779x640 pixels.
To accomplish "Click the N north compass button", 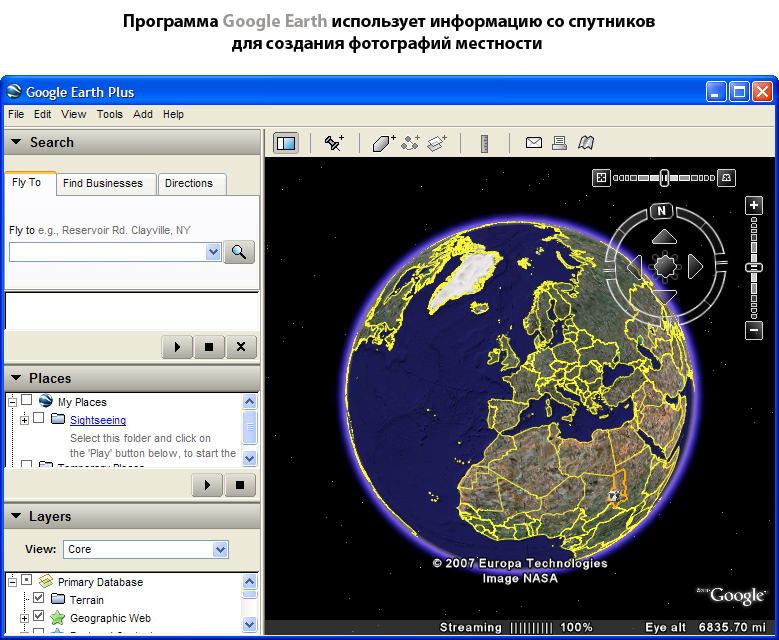I will 661,211.
